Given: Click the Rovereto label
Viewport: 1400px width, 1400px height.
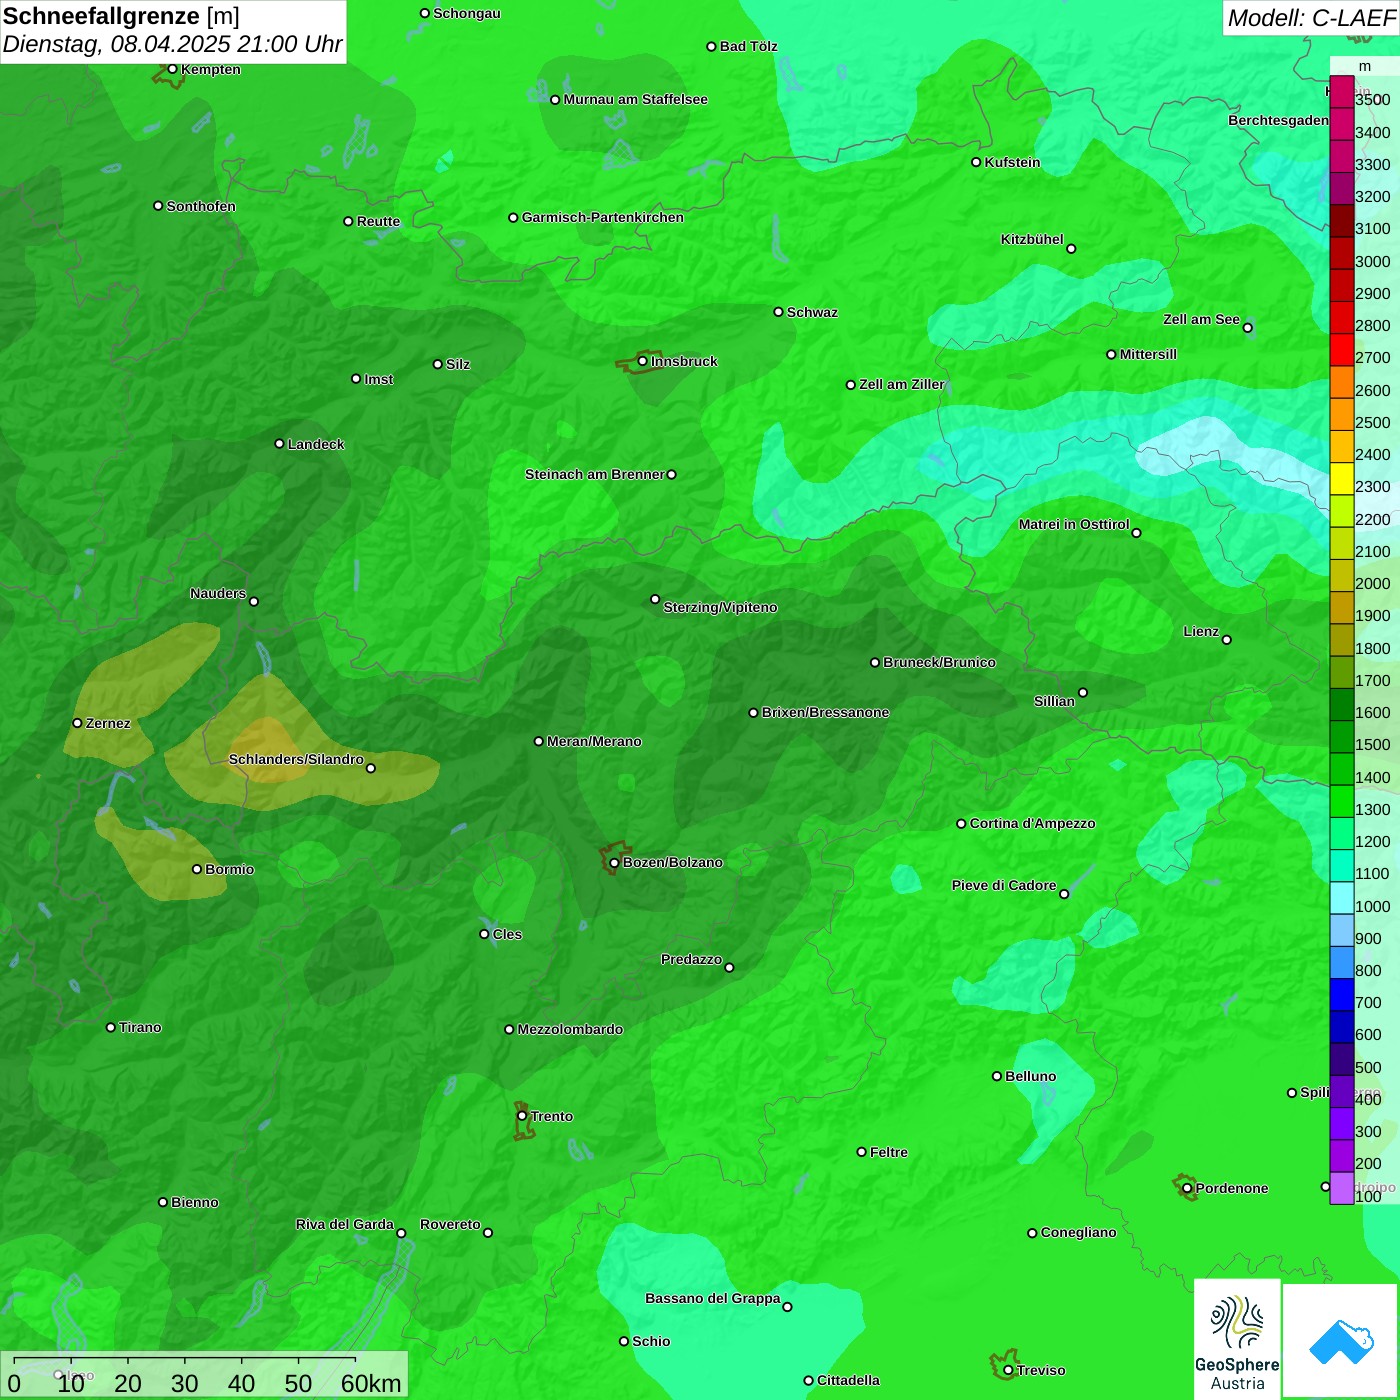Looking at the screenshot, I should (x=450, y=1224).
